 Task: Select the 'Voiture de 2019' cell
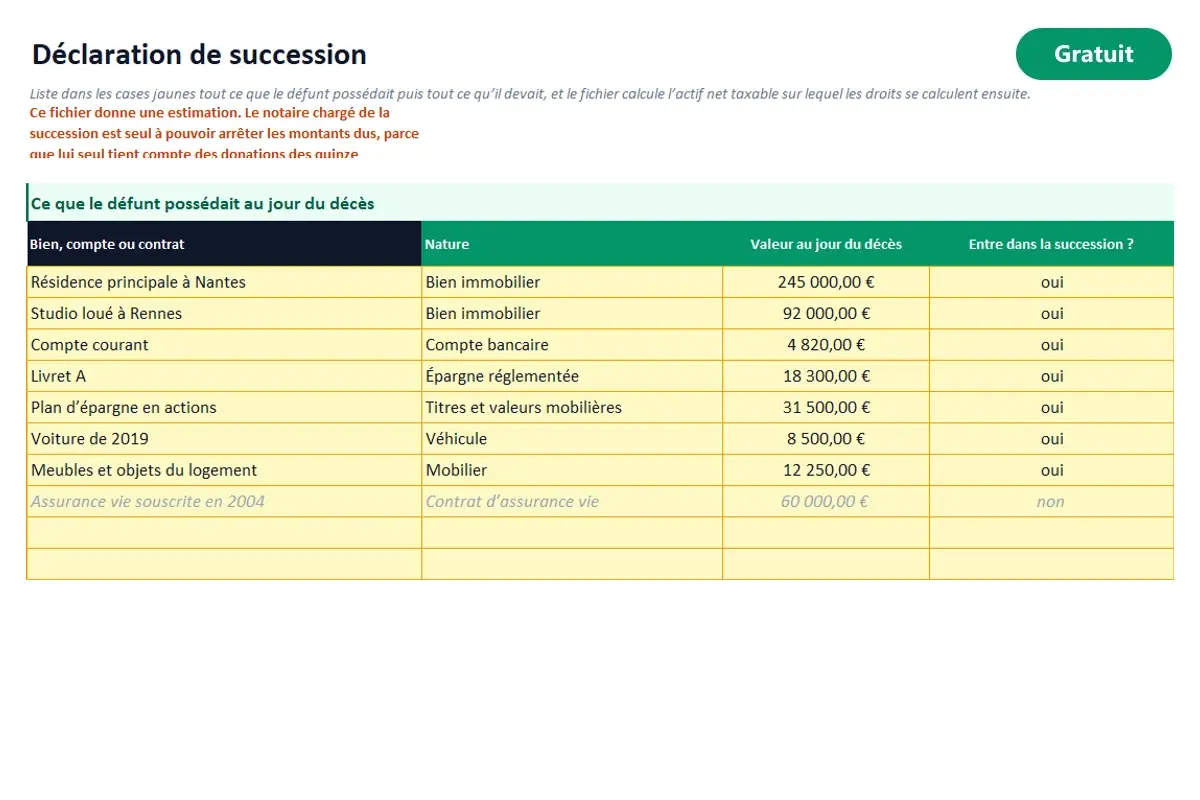tap(224, 439)
